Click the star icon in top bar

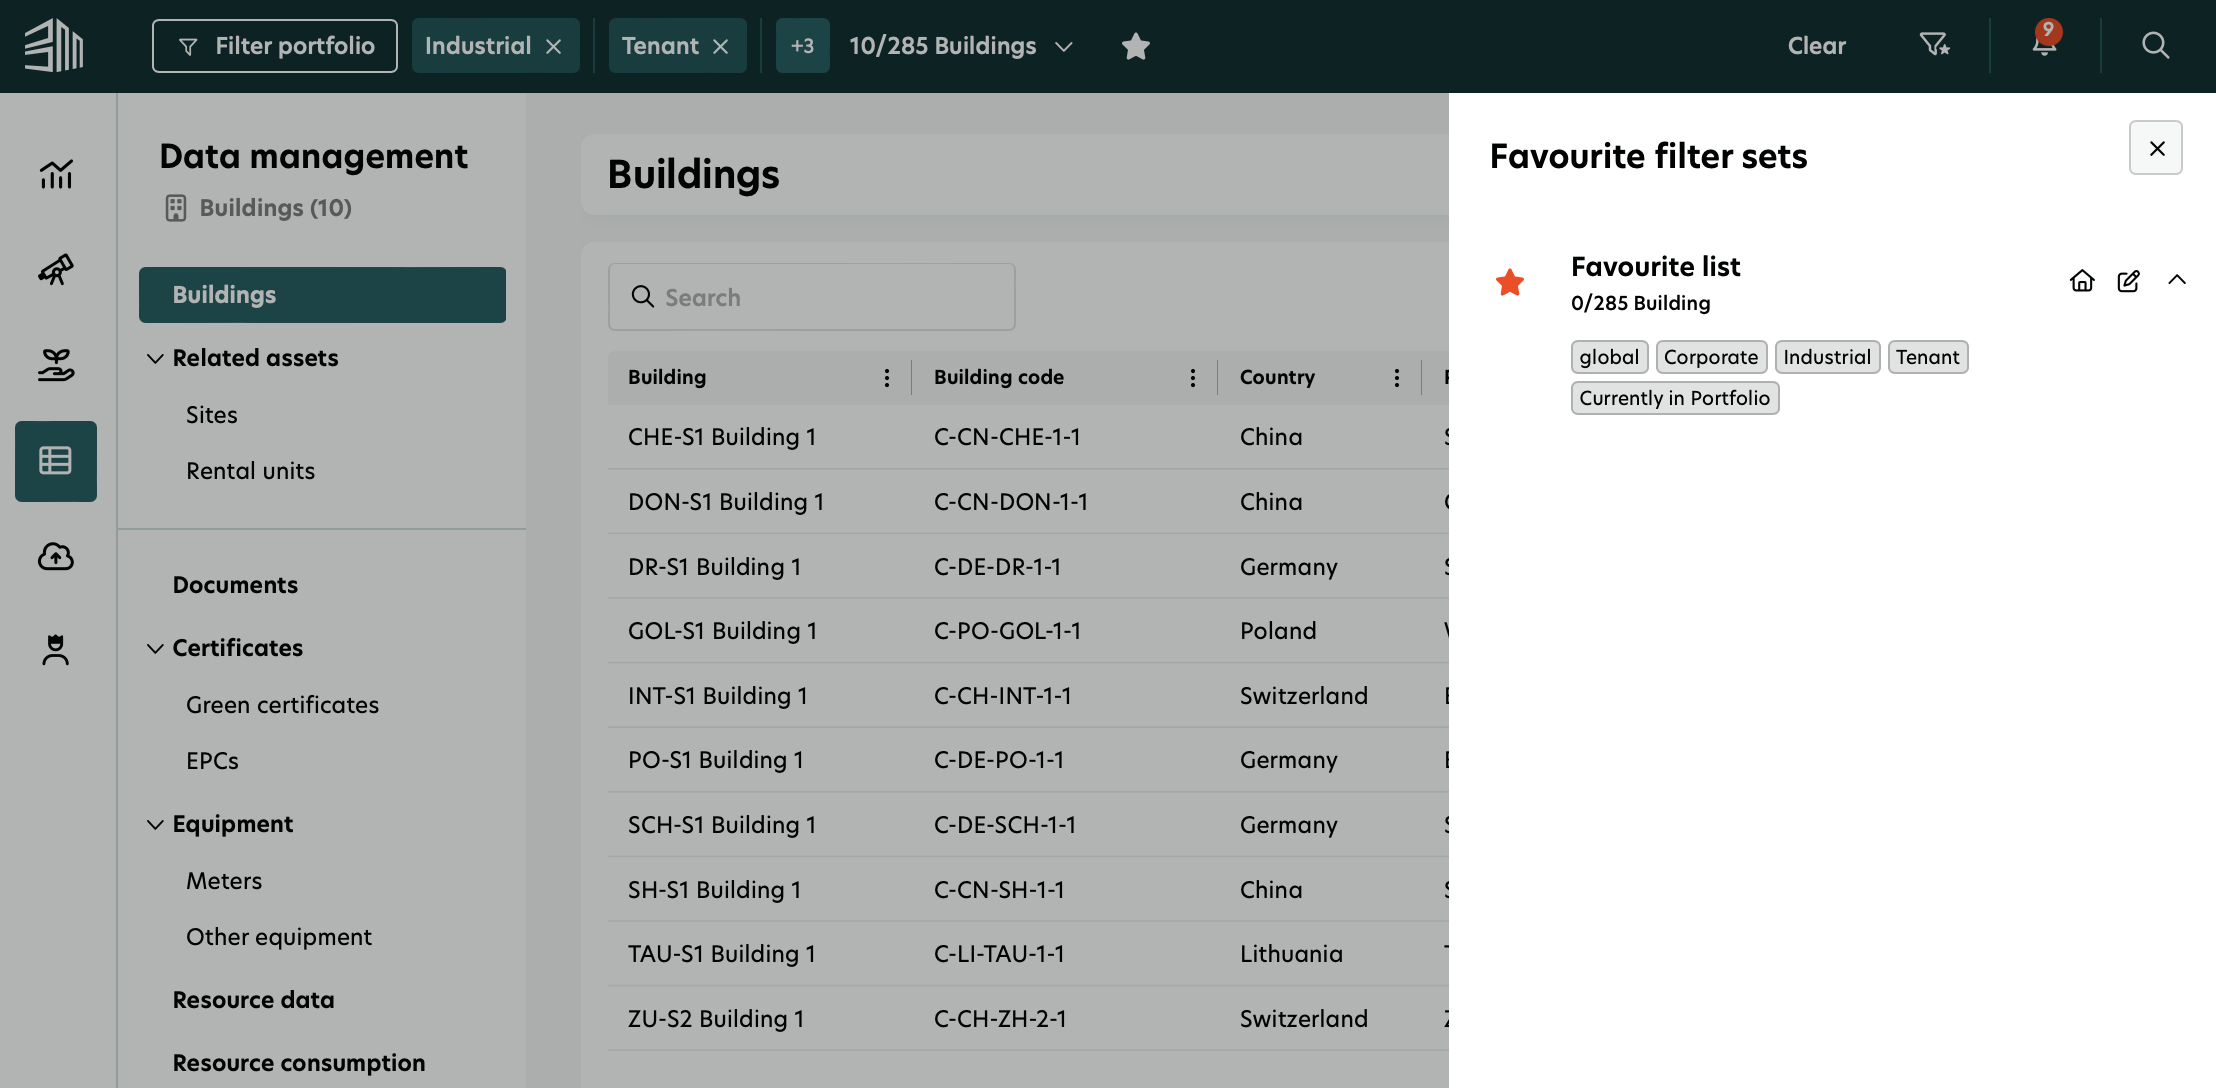click(x=1136, y=46)
